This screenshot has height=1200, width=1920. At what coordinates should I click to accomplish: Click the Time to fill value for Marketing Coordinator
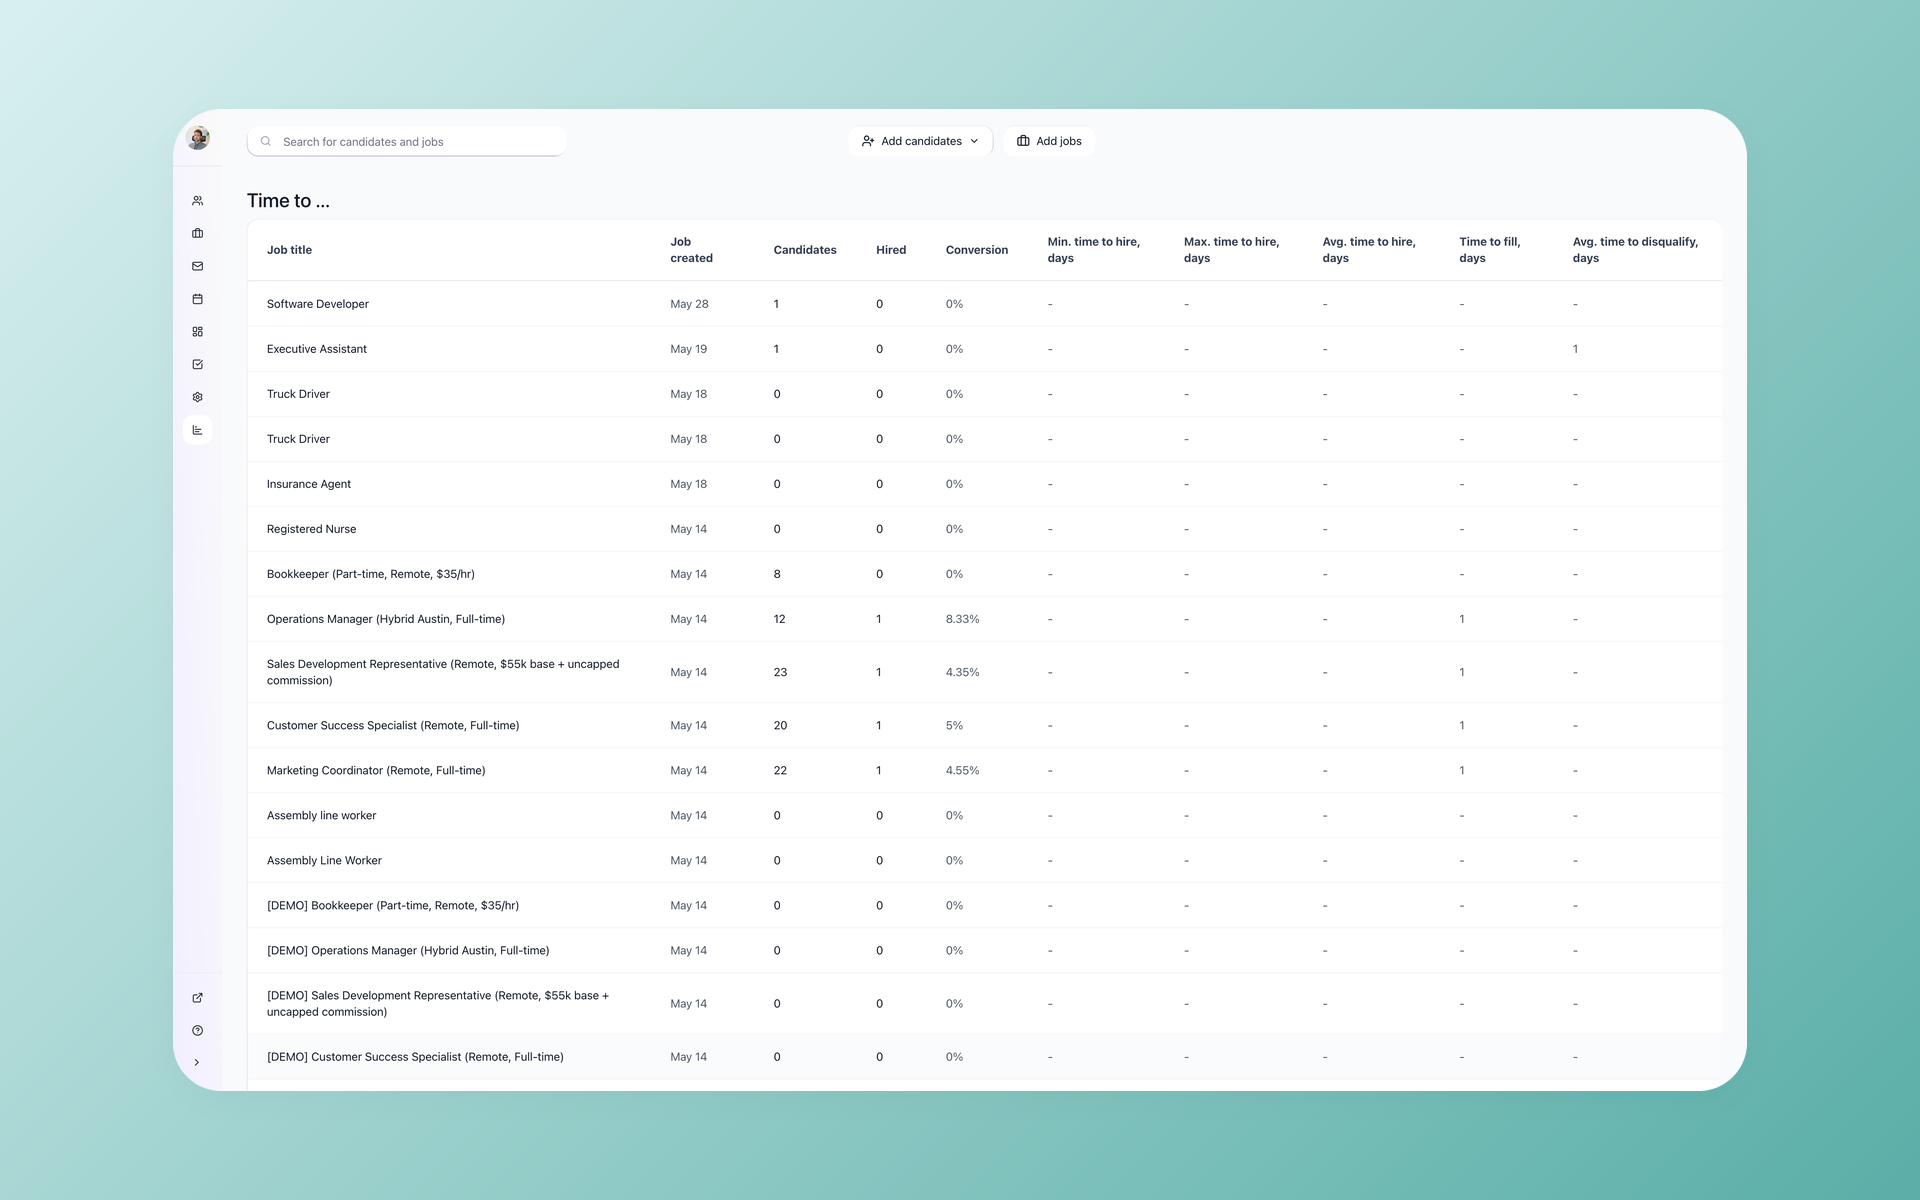click(1462, 770)
